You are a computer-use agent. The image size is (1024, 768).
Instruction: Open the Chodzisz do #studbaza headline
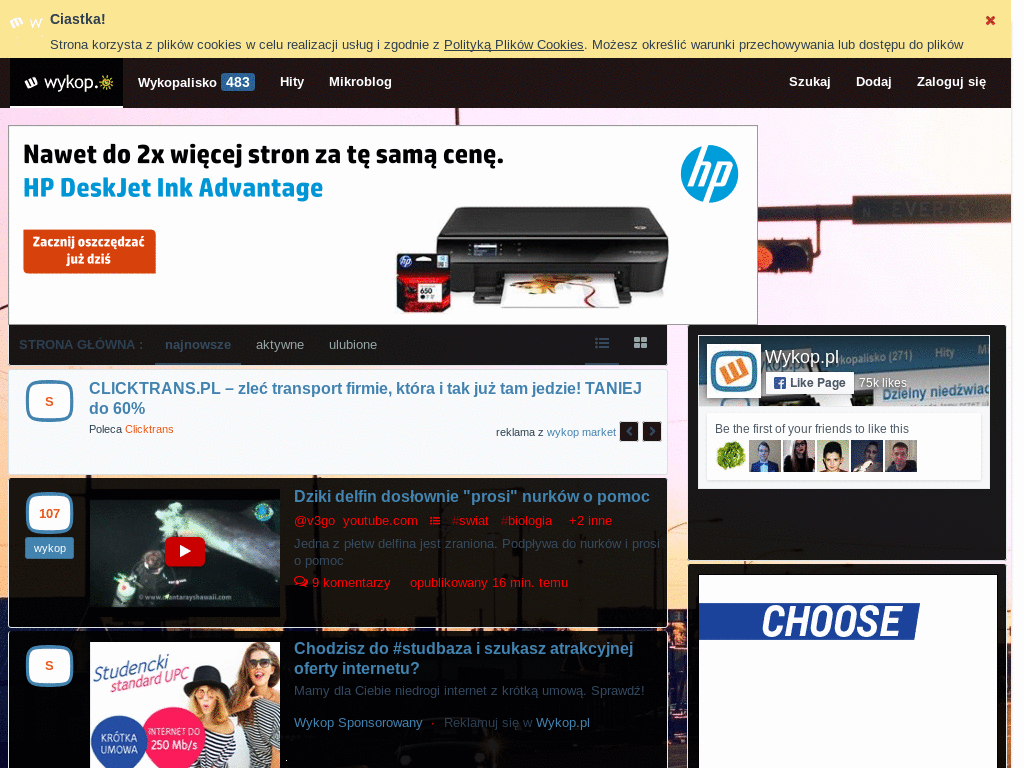464,658
